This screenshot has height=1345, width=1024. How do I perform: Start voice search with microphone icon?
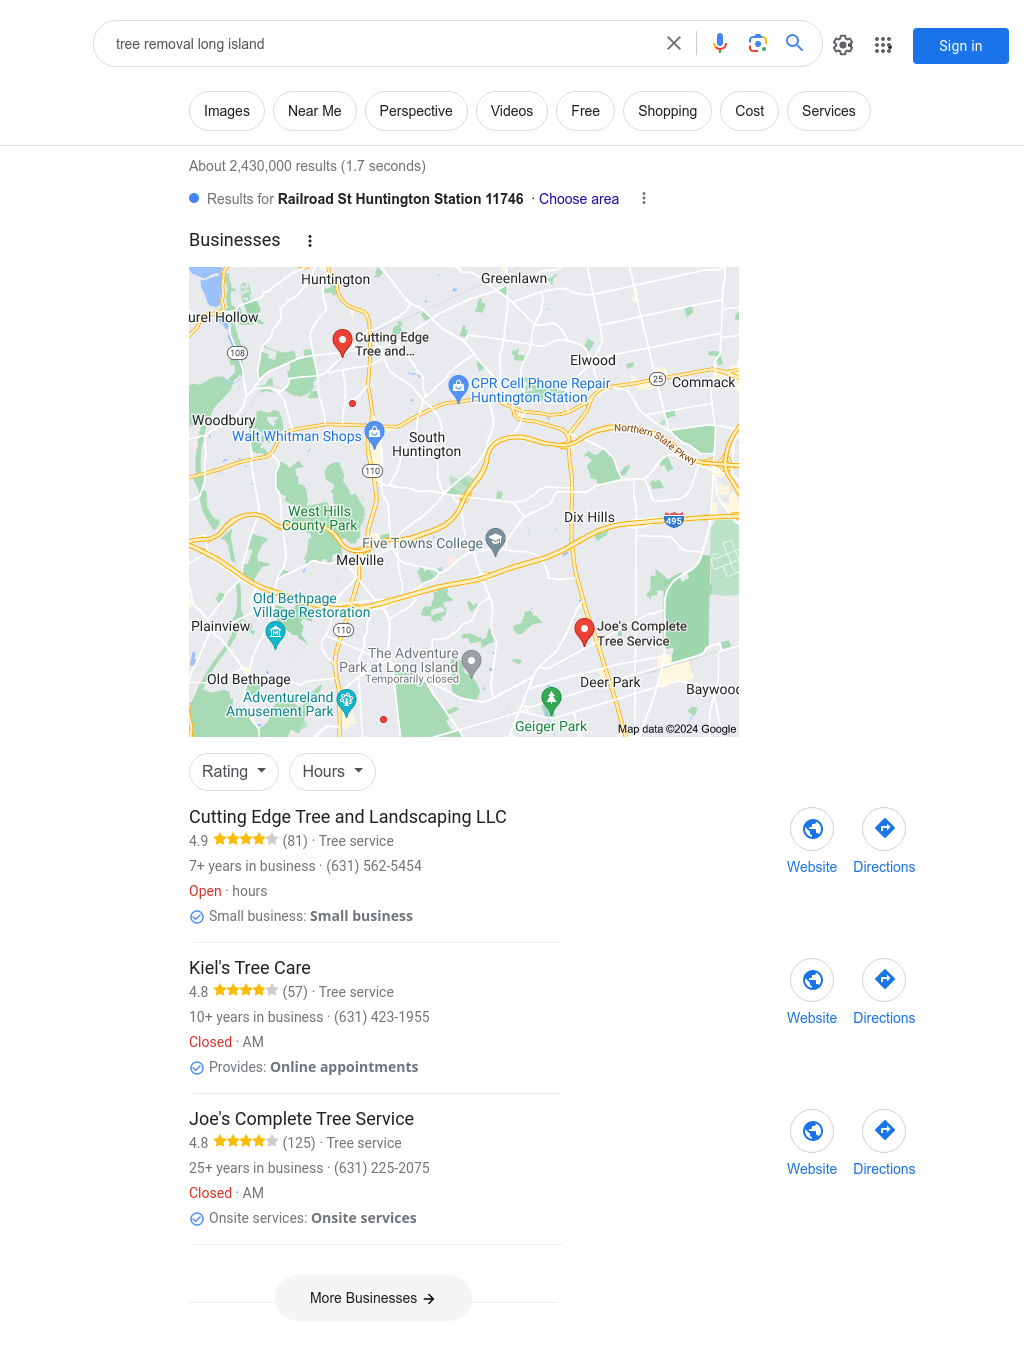(x=720, y=44)
